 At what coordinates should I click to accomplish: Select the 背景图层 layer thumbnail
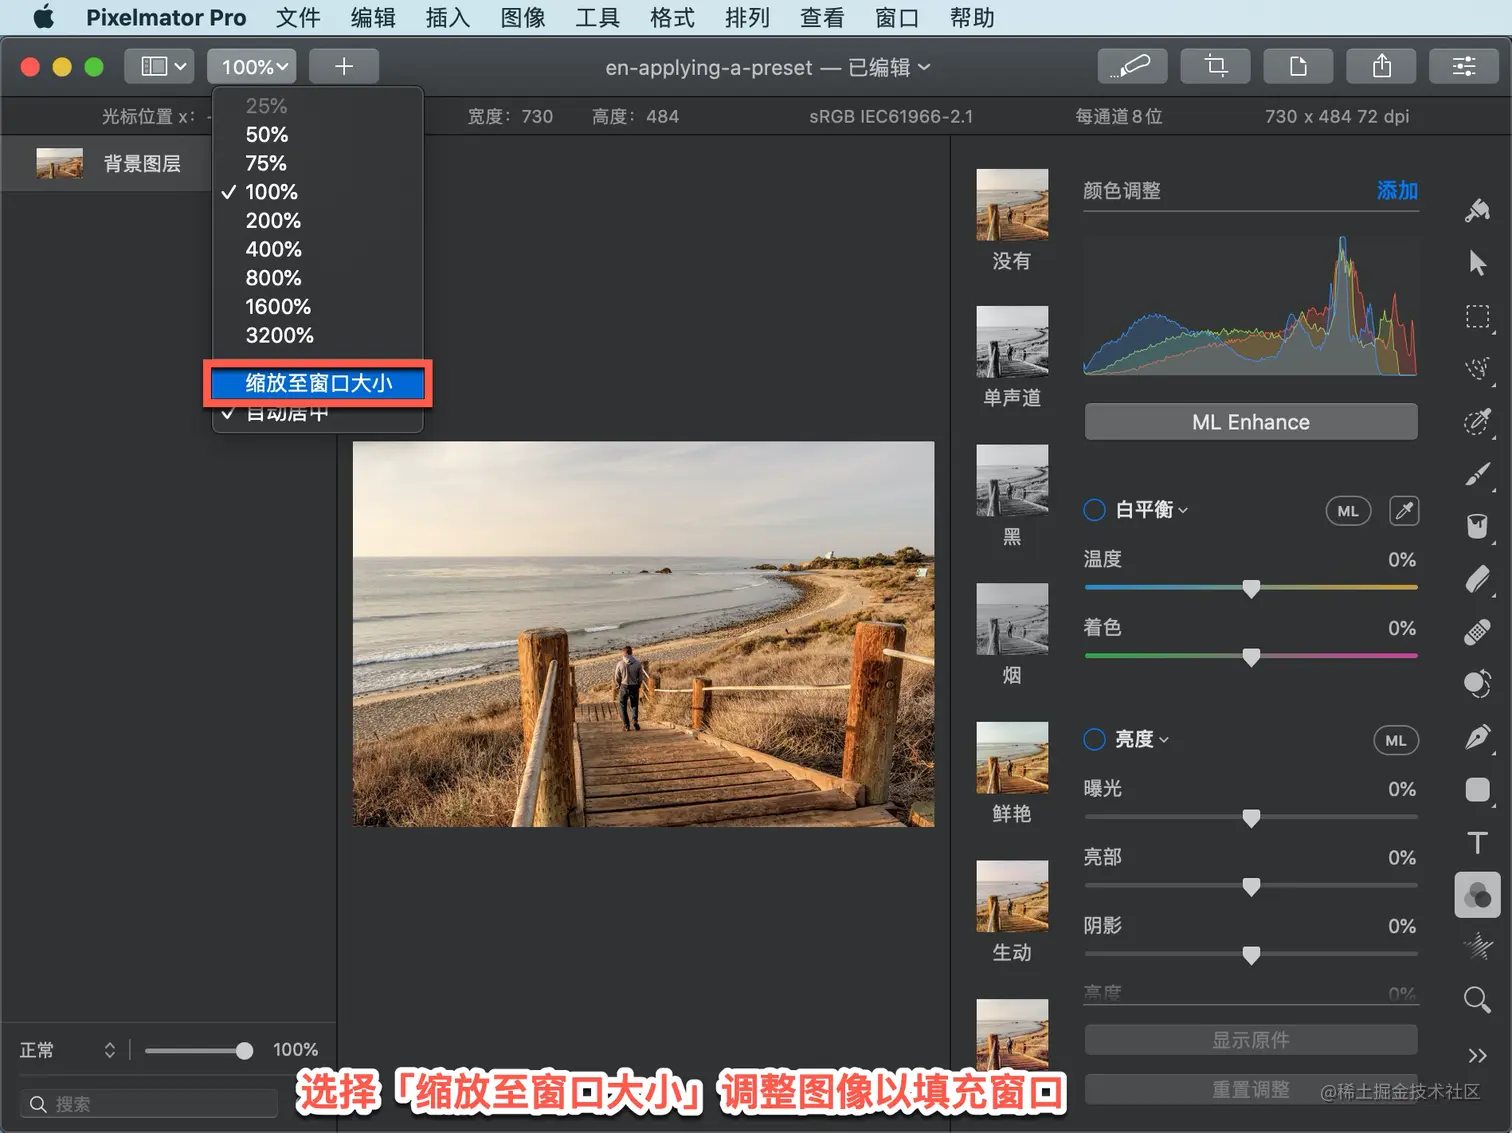(60, 163)
